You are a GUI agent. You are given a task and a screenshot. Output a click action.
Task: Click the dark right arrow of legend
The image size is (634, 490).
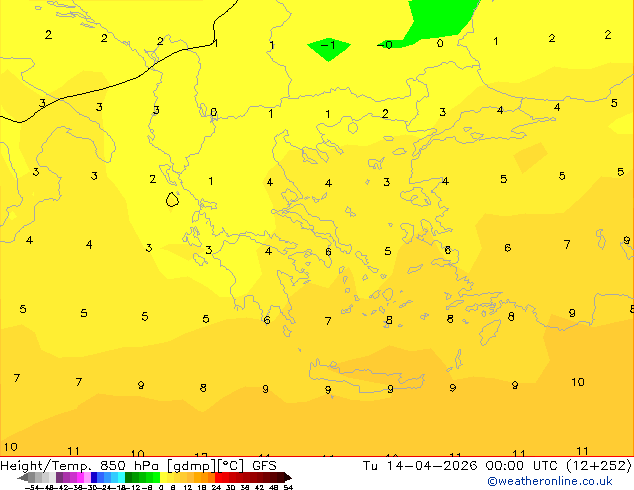point(288,478)
